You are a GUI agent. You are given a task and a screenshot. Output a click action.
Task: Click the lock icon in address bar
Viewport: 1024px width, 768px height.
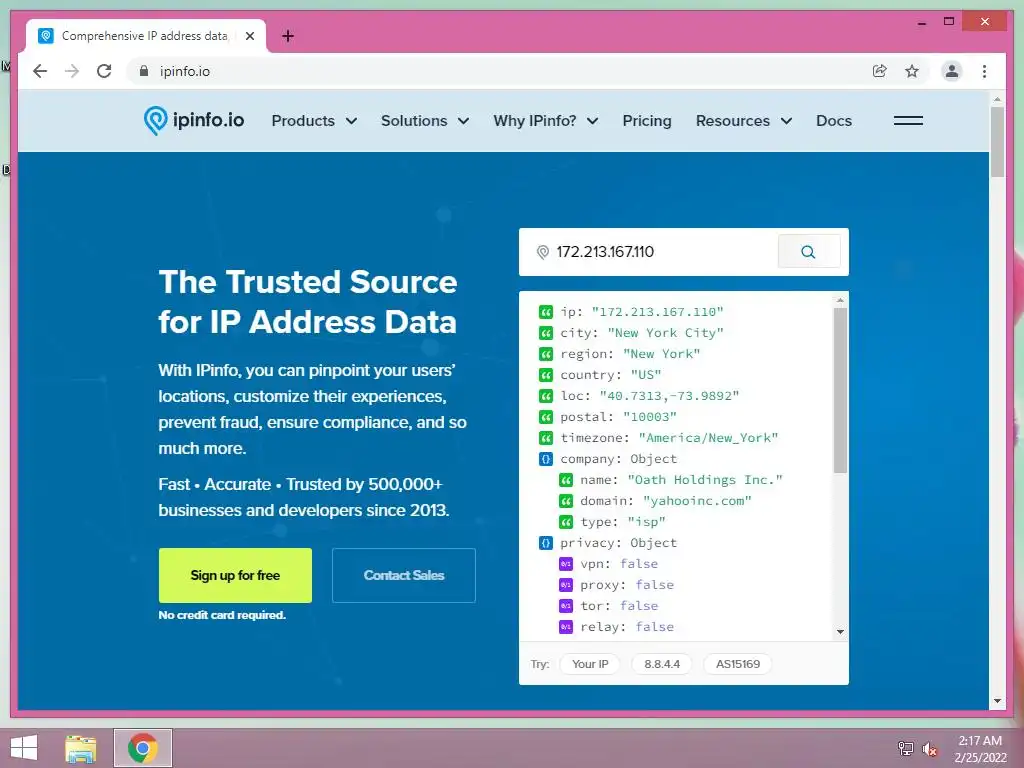(144, 71)
